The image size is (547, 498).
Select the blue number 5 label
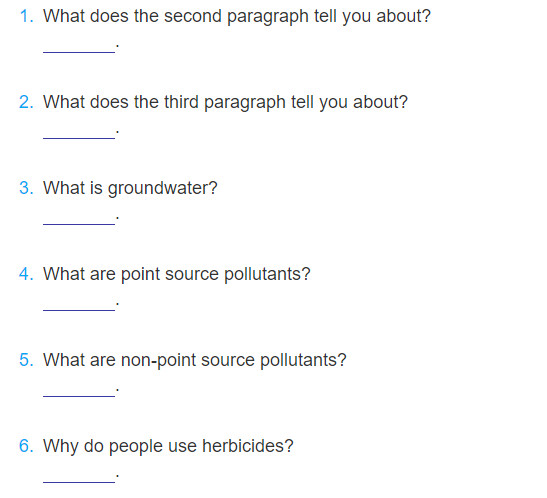point(27,360)
